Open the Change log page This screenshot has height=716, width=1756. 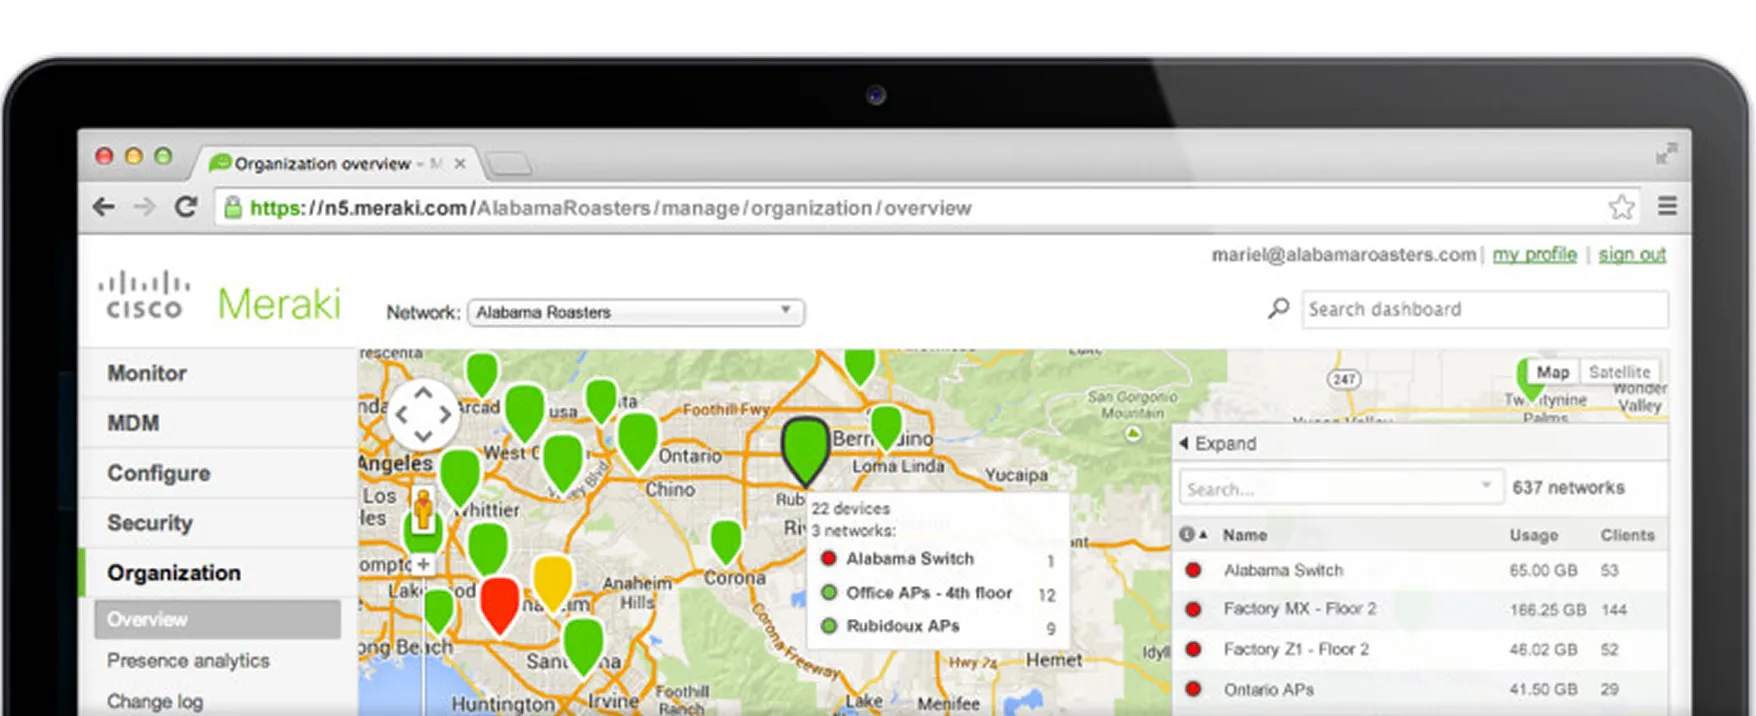coord(155,702)
